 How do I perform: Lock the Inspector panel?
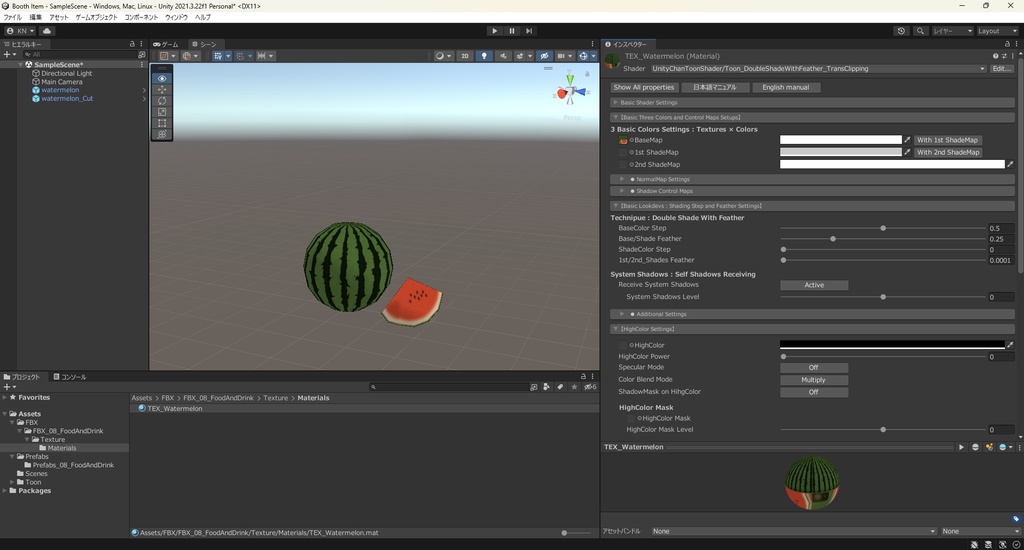[1007, 44]
